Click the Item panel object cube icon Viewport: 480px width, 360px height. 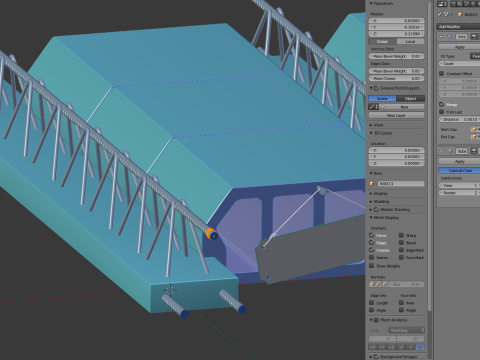pyautogui.click(x=372, y=184)
